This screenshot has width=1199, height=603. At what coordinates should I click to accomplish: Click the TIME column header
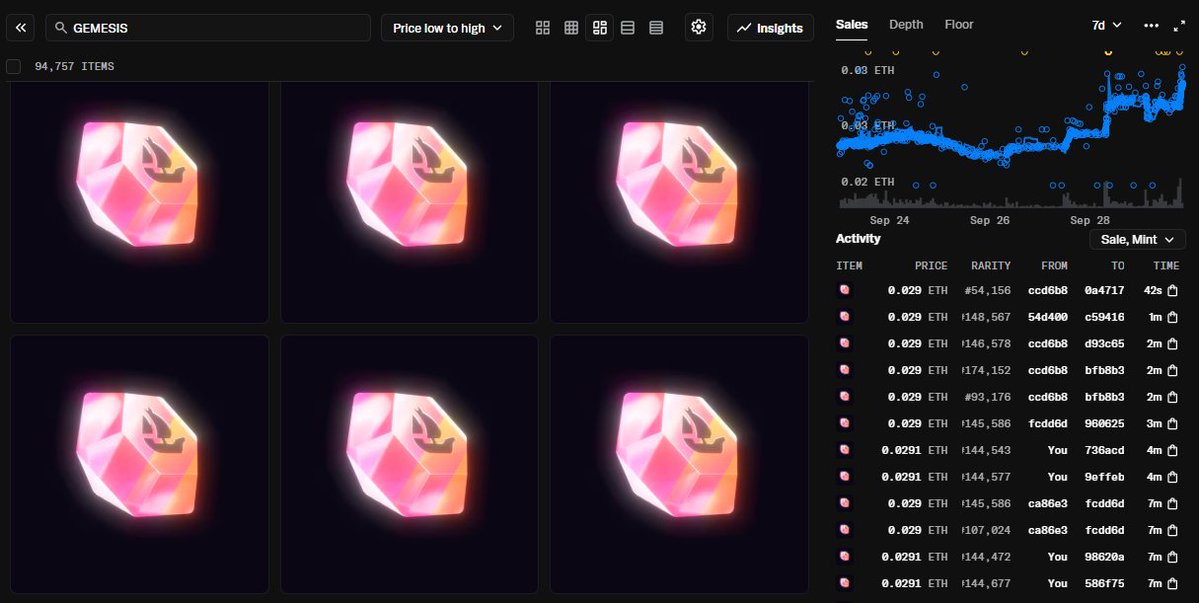pos(1166,266)
